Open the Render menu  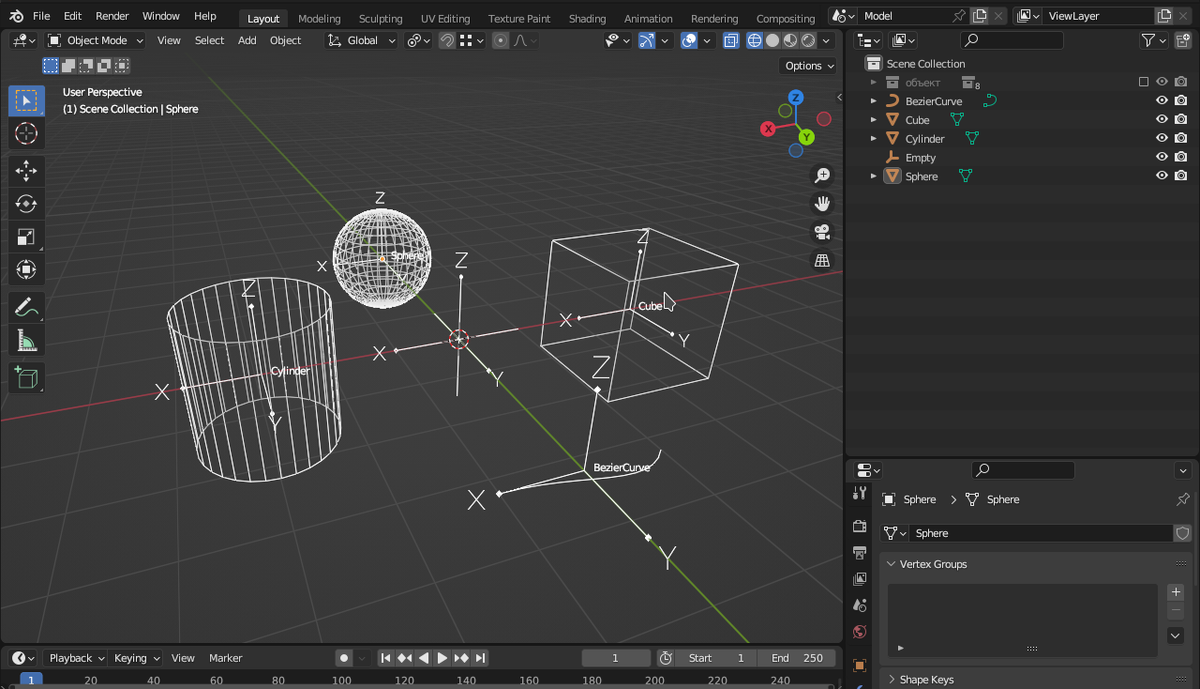(112, 16)
